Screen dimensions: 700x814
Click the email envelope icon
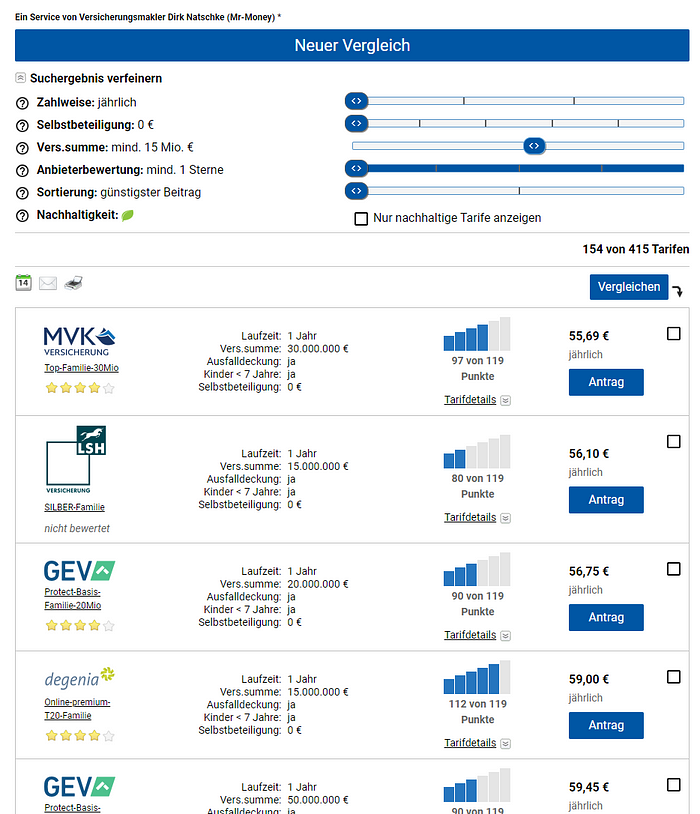click(48, 283)
